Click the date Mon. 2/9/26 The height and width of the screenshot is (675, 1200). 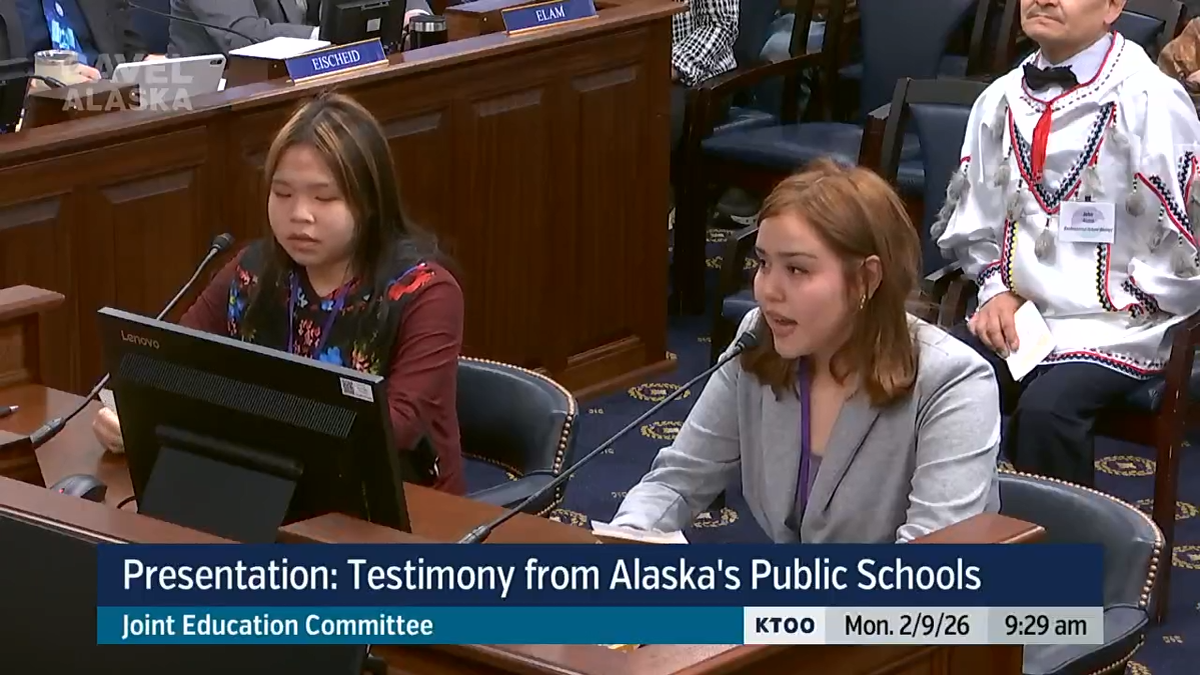coord(906,626)
